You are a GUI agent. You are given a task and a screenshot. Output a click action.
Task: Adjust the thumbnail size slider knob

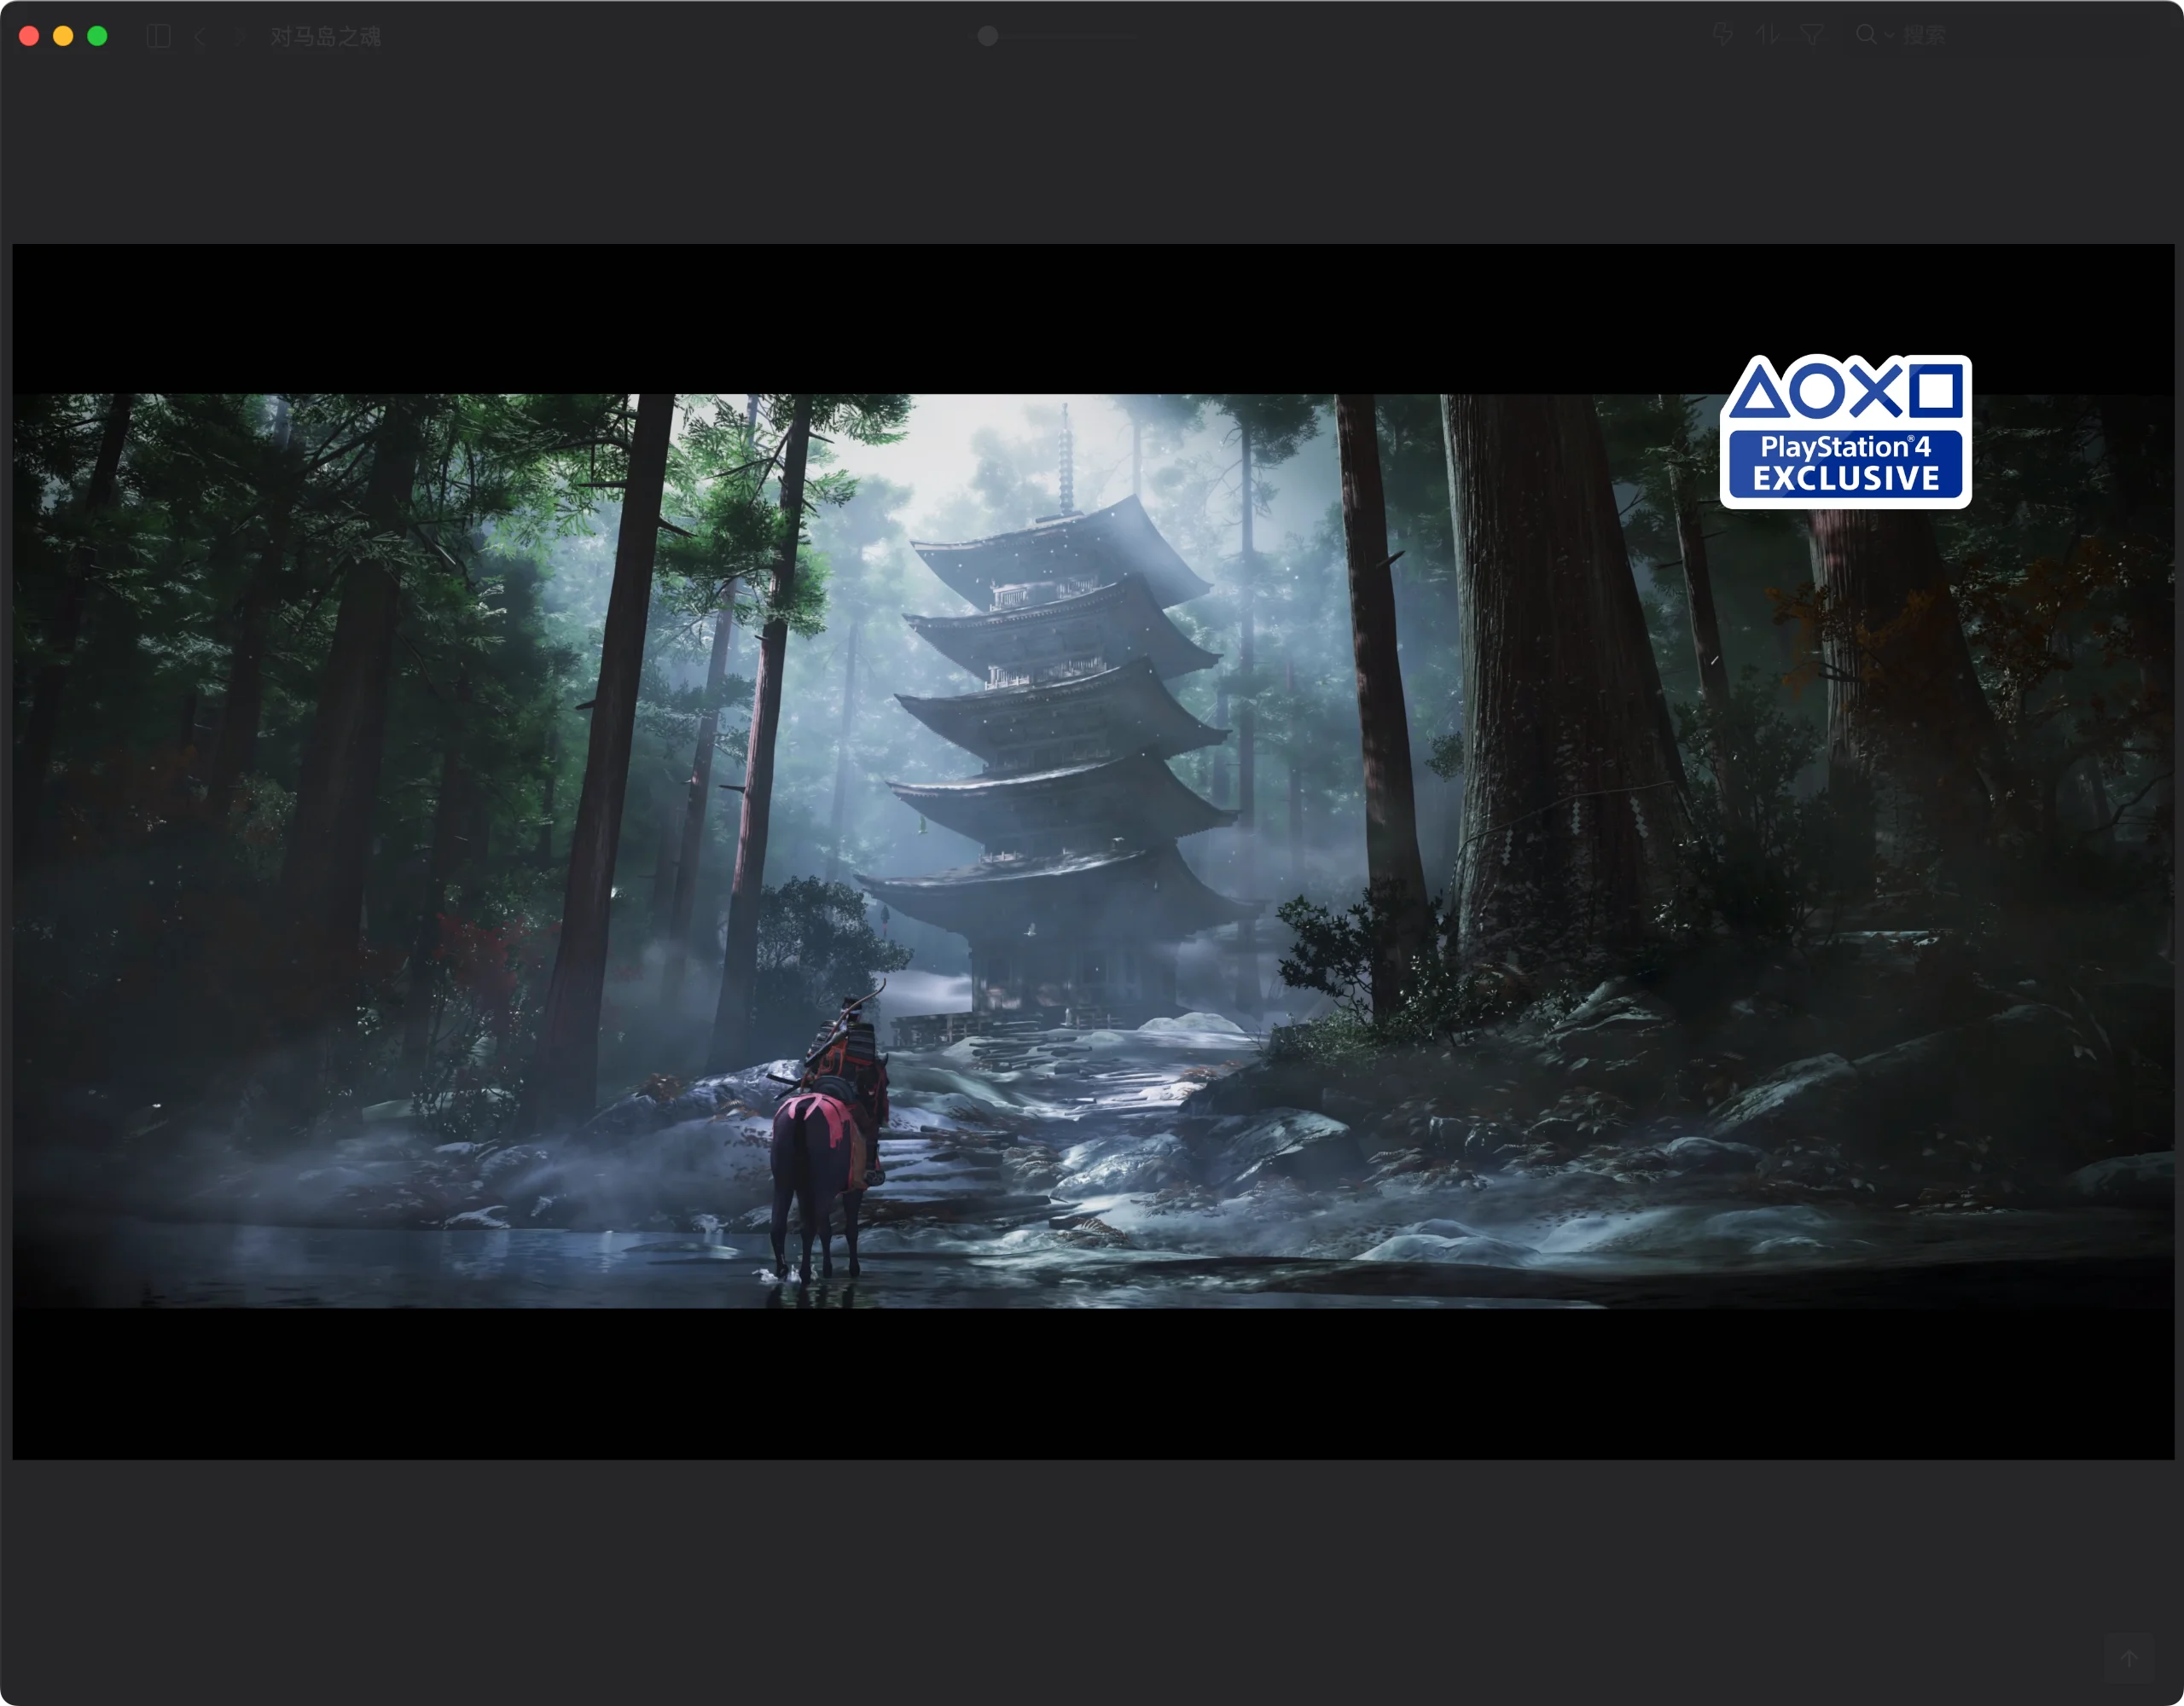click(x=988, y=36)
